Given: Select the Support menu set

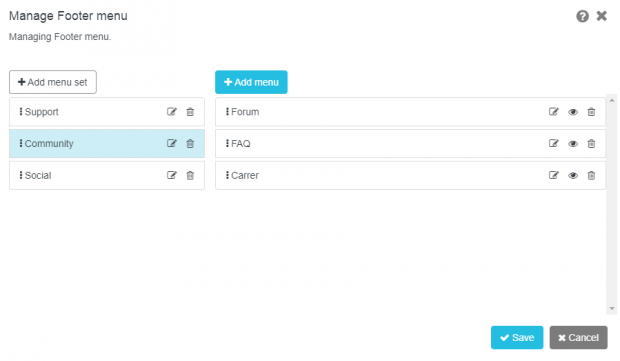Looking at the screenshot, I should click(x=107, y=112).
